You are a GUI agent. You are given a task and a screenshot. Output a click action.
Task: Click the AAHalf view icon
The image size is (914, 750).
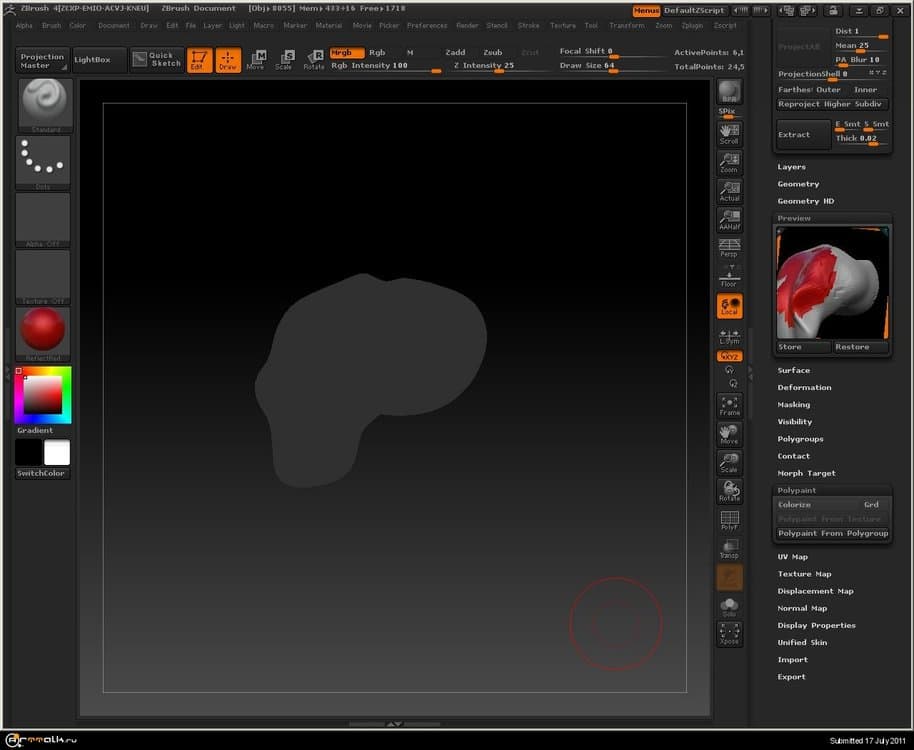[x=729, y=219]
